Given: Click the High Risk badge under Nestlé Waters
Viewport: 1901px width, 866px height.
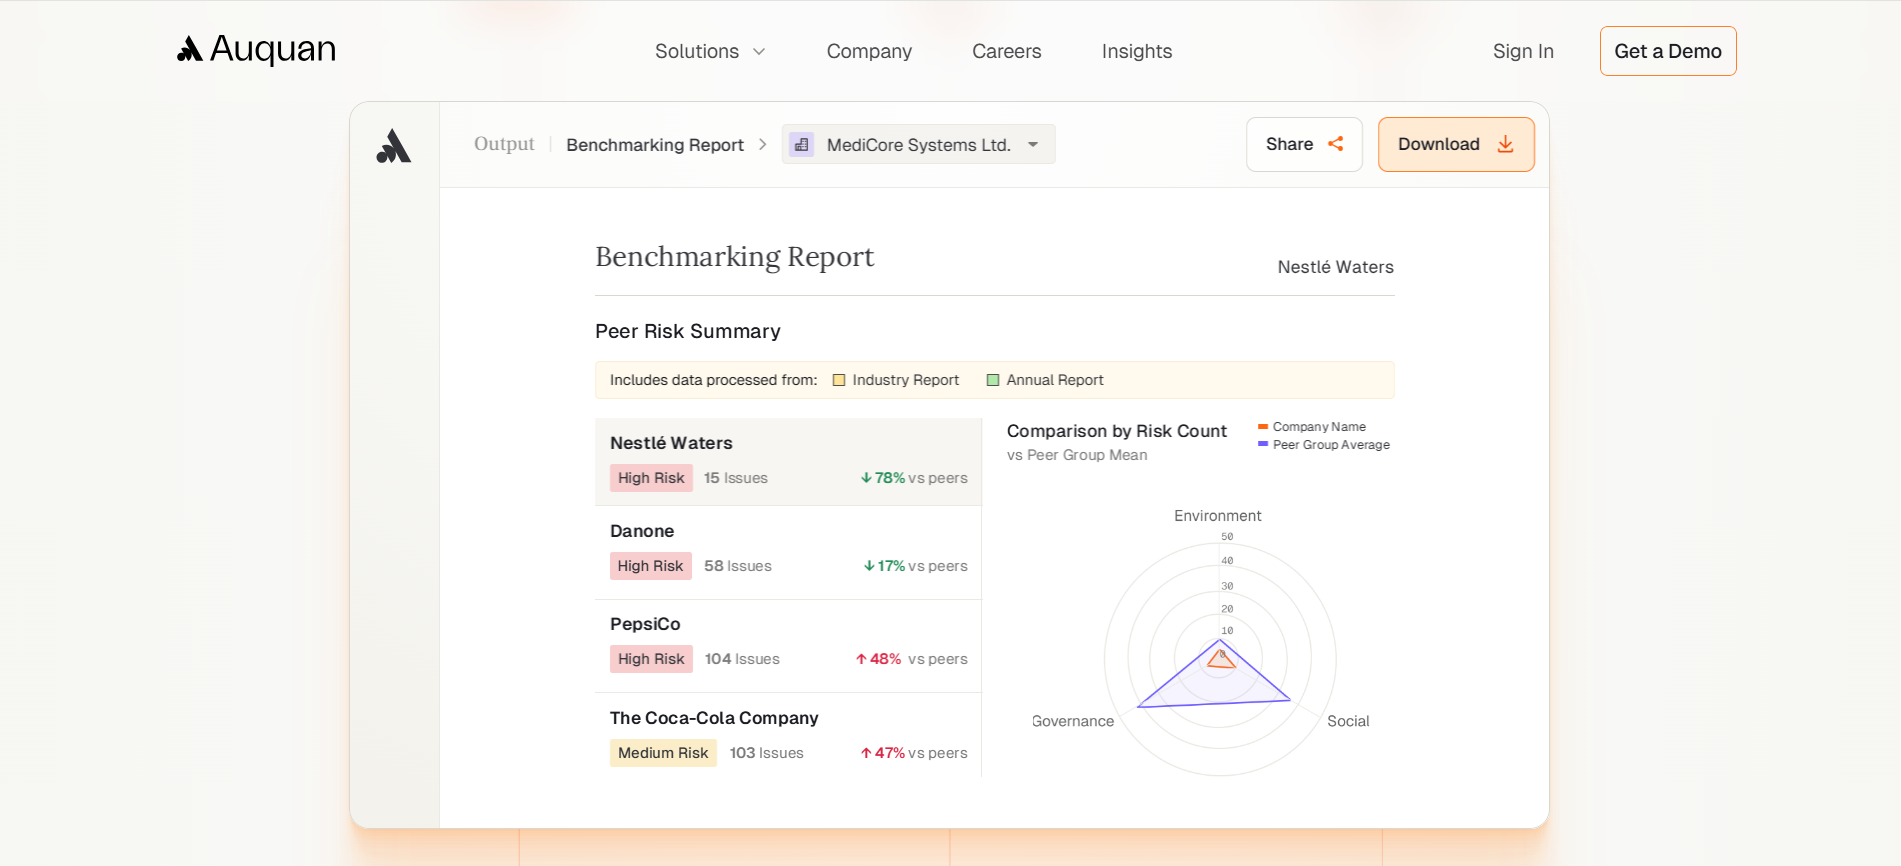Looking at the screenshot, I should 651,478.
